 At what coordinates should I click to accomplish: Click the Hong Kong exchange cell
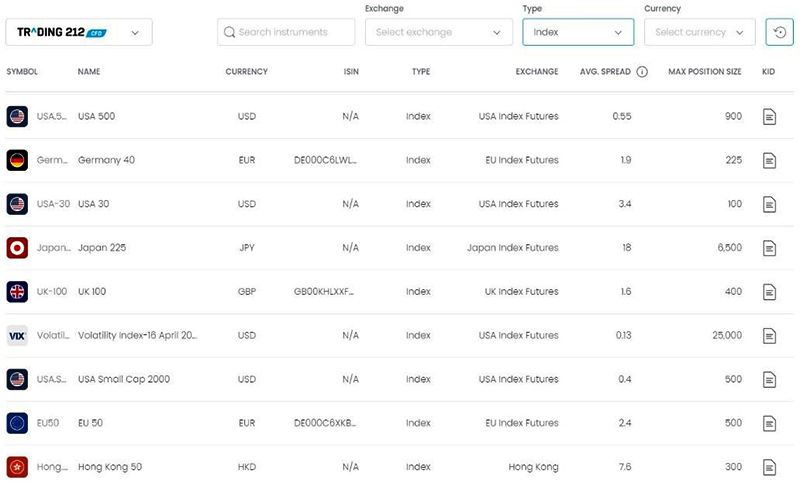(x=533, y=467)
